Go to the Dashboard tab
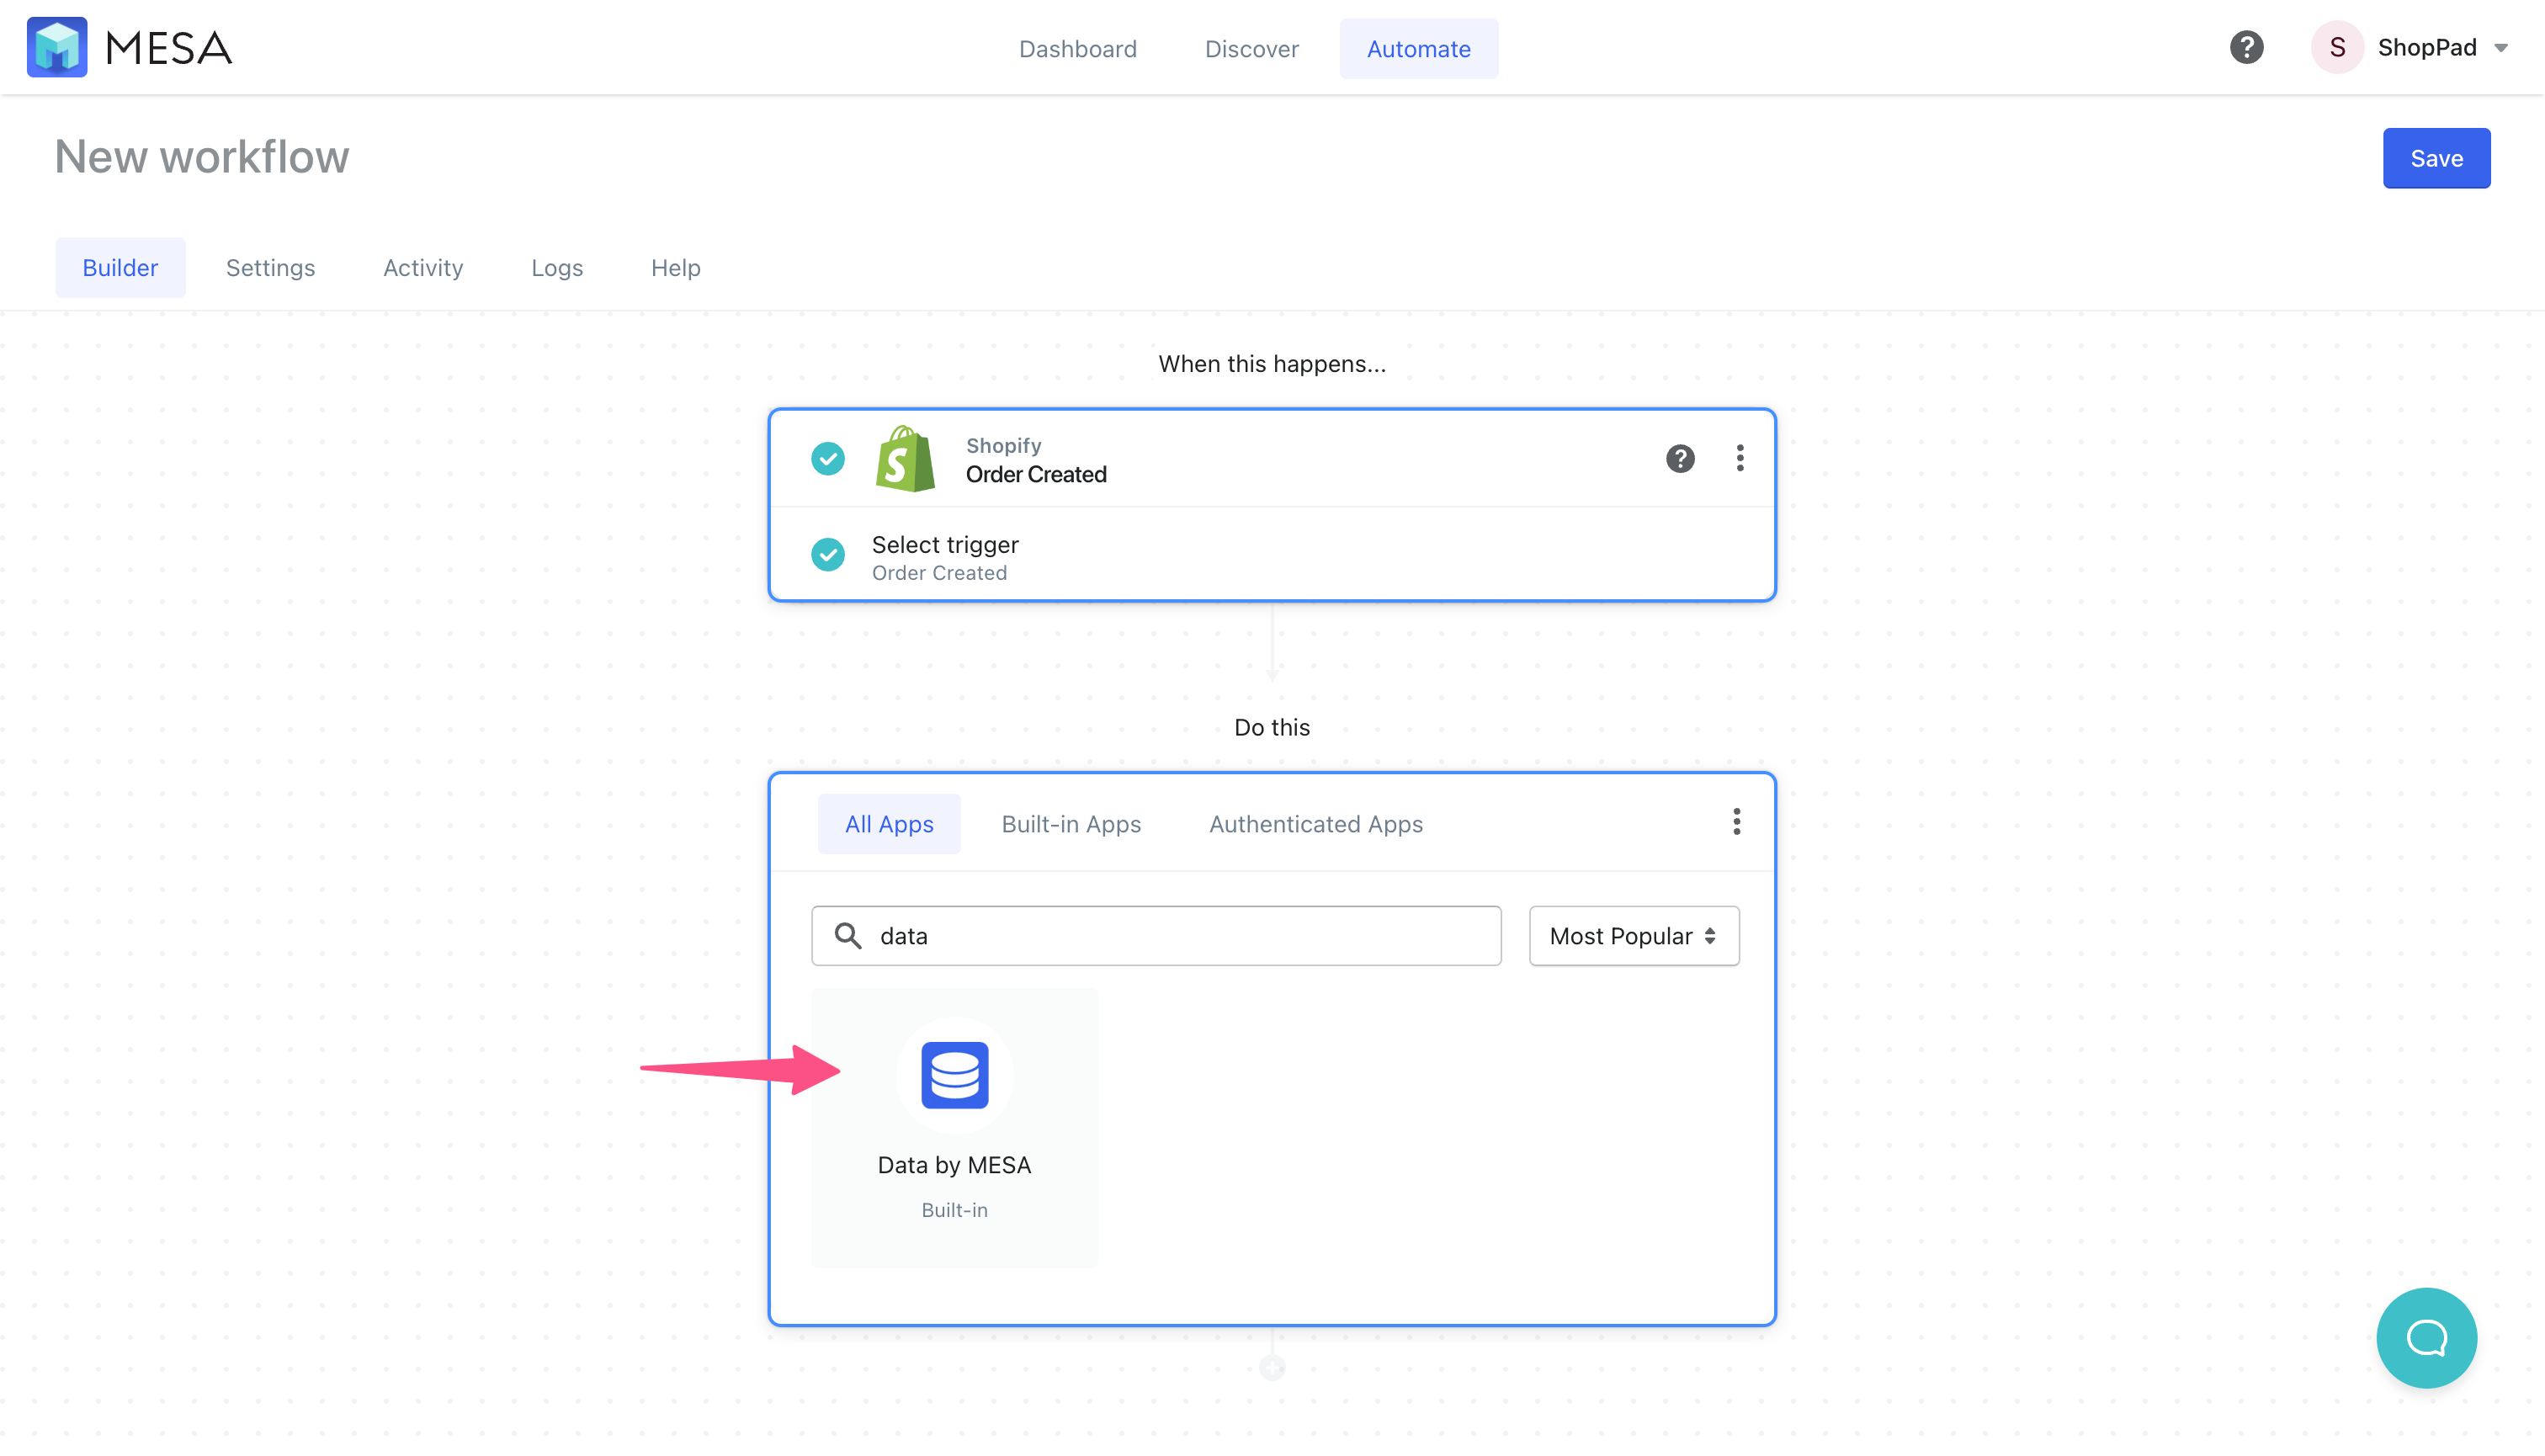The height and width of the screenshot is (1456, 2545). coord(1077,48)
